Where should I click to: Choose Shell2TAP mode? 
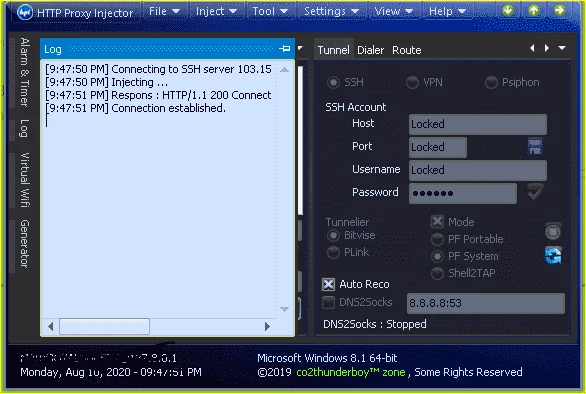tap(437, 273)
